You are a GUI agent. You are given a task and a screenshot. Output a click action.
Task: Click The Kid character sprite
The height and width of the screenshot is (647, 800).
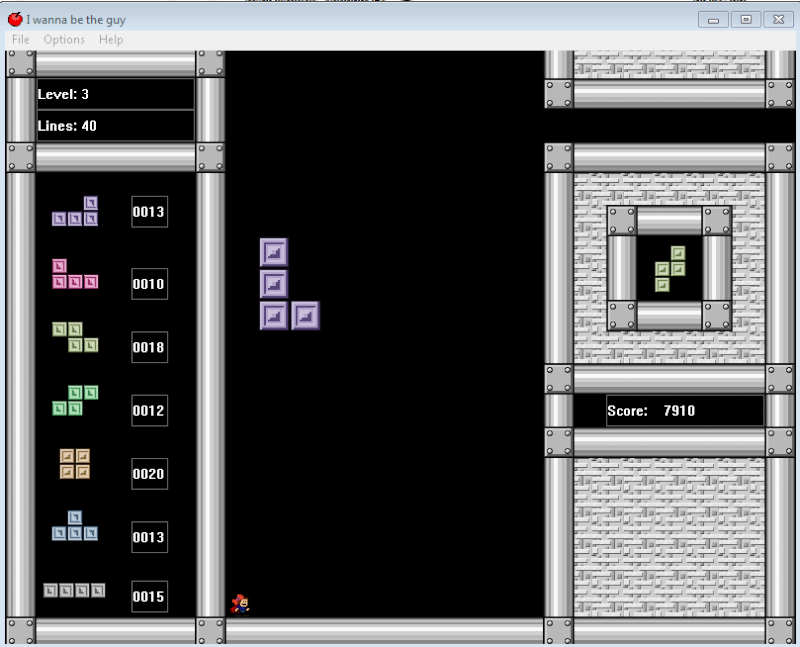tap(240, 605)
